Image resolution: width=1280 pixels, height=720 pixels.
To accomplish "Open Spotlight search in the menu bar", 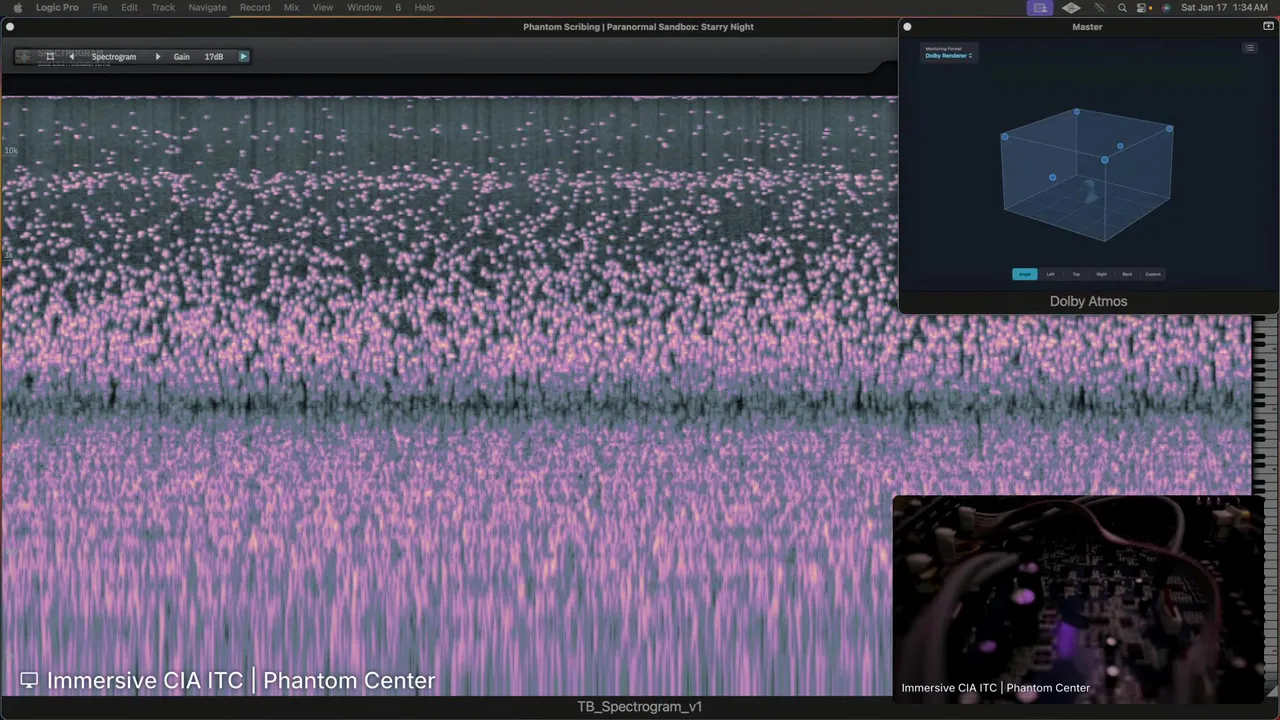I will (x=1122, y=7).
